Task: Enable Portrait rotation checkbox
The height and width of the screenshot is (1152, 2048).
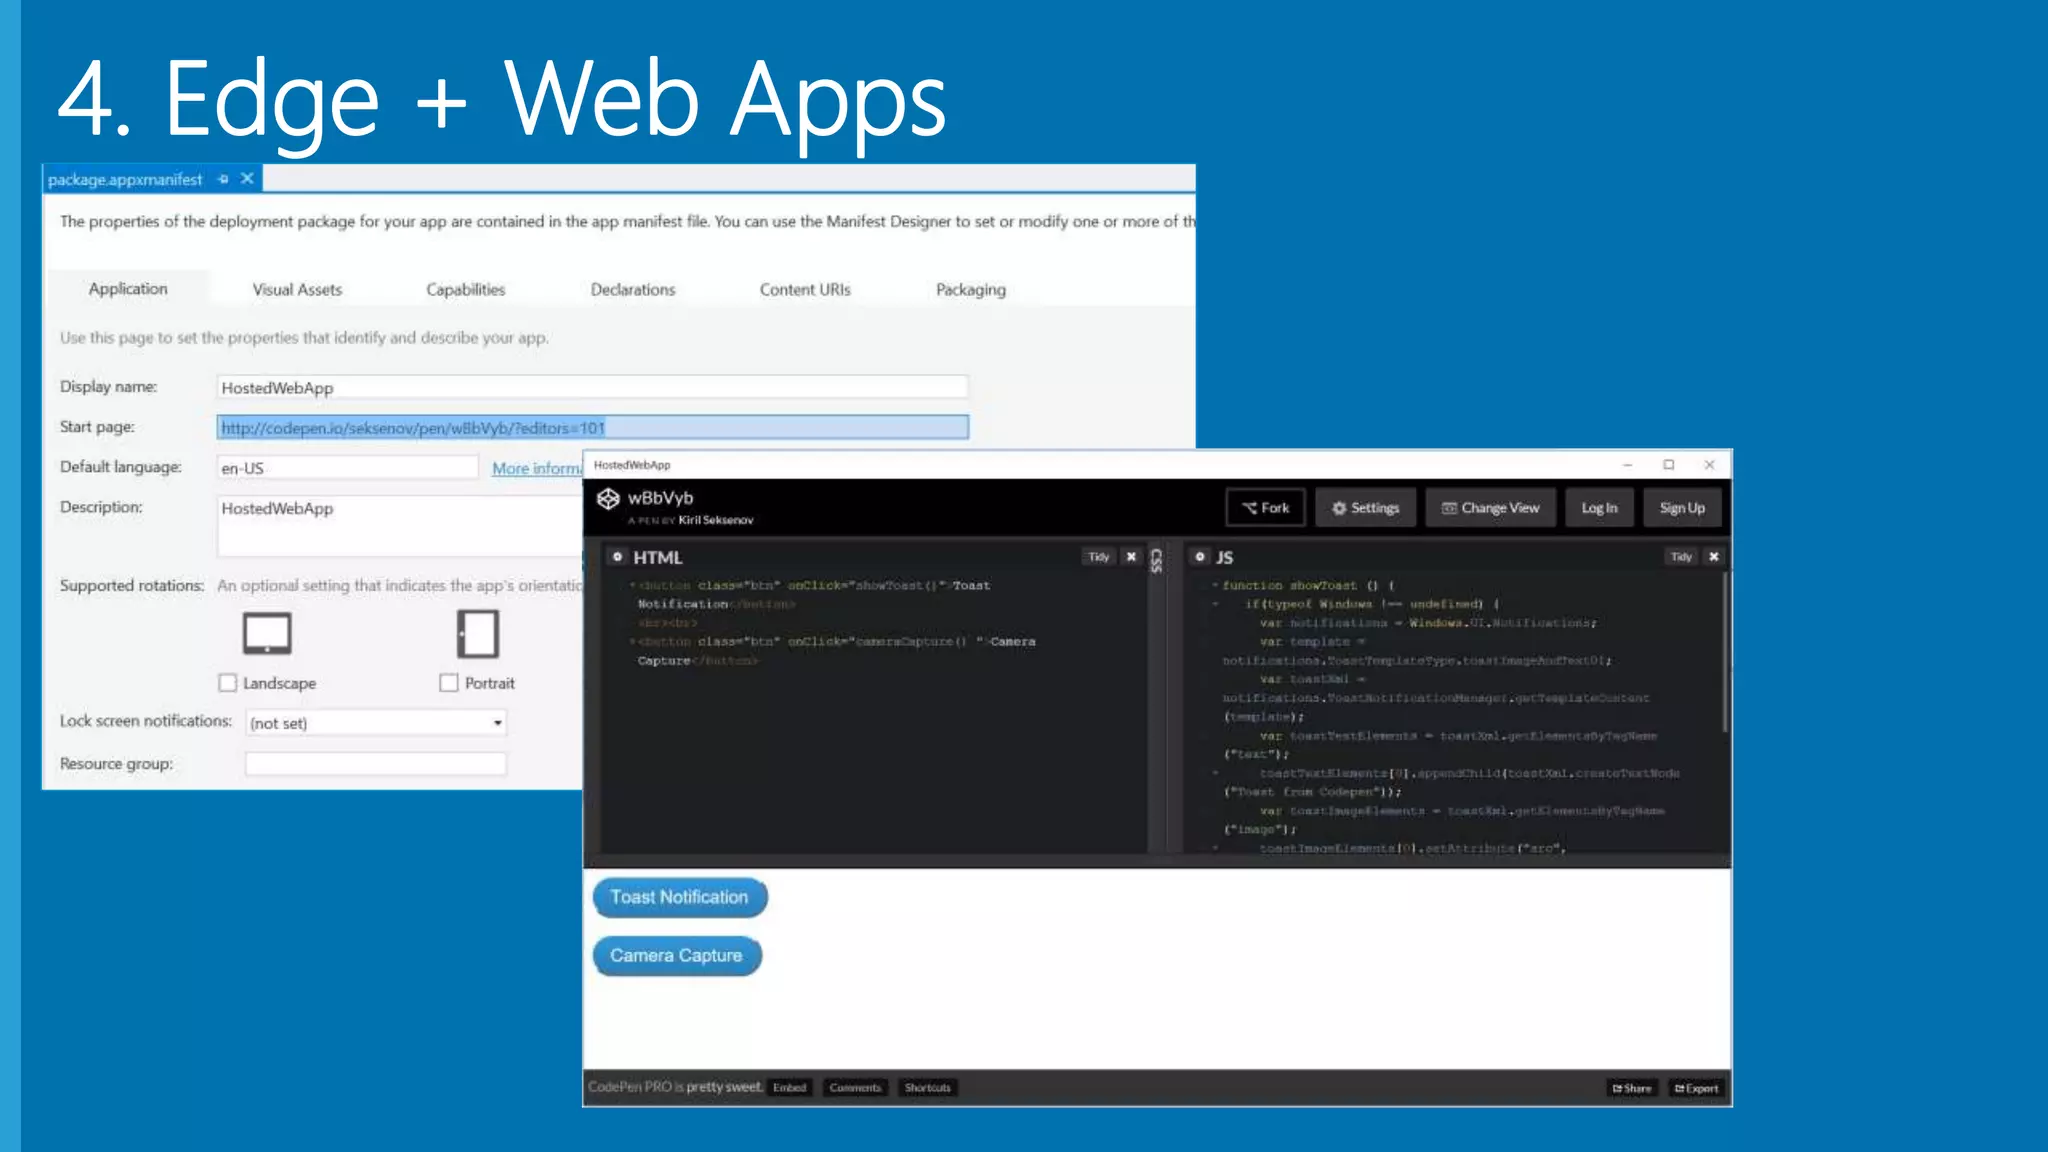Action: pos(449,683)
